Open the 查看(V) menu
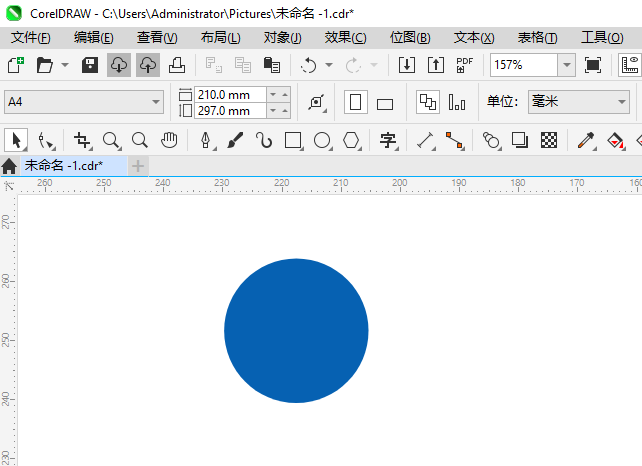642x466 pixels. click(157, 38)
